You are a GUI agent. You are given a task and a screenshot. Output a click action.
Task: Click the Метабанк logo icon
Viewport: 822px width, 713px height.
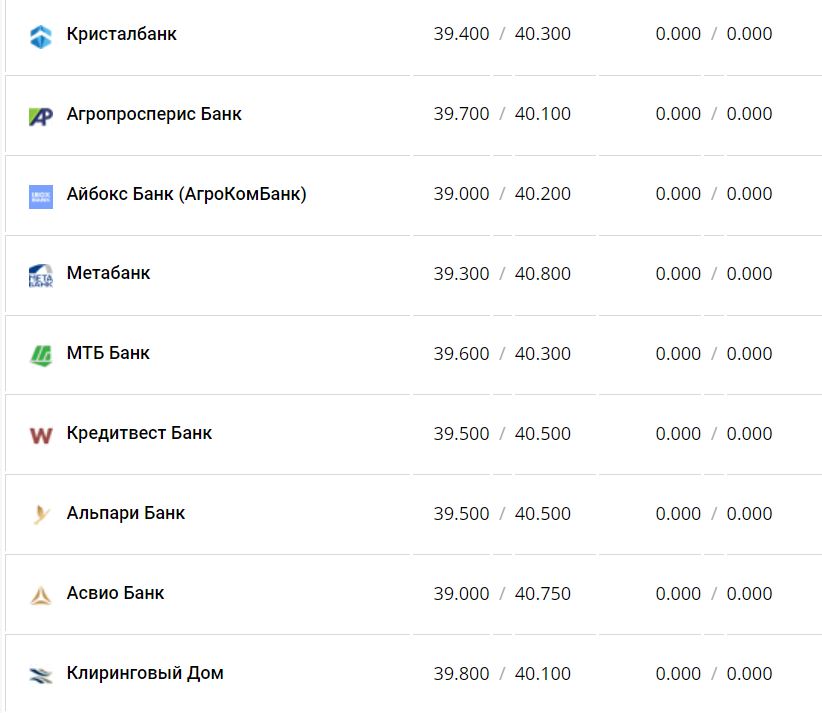click(x=40, y=273)
